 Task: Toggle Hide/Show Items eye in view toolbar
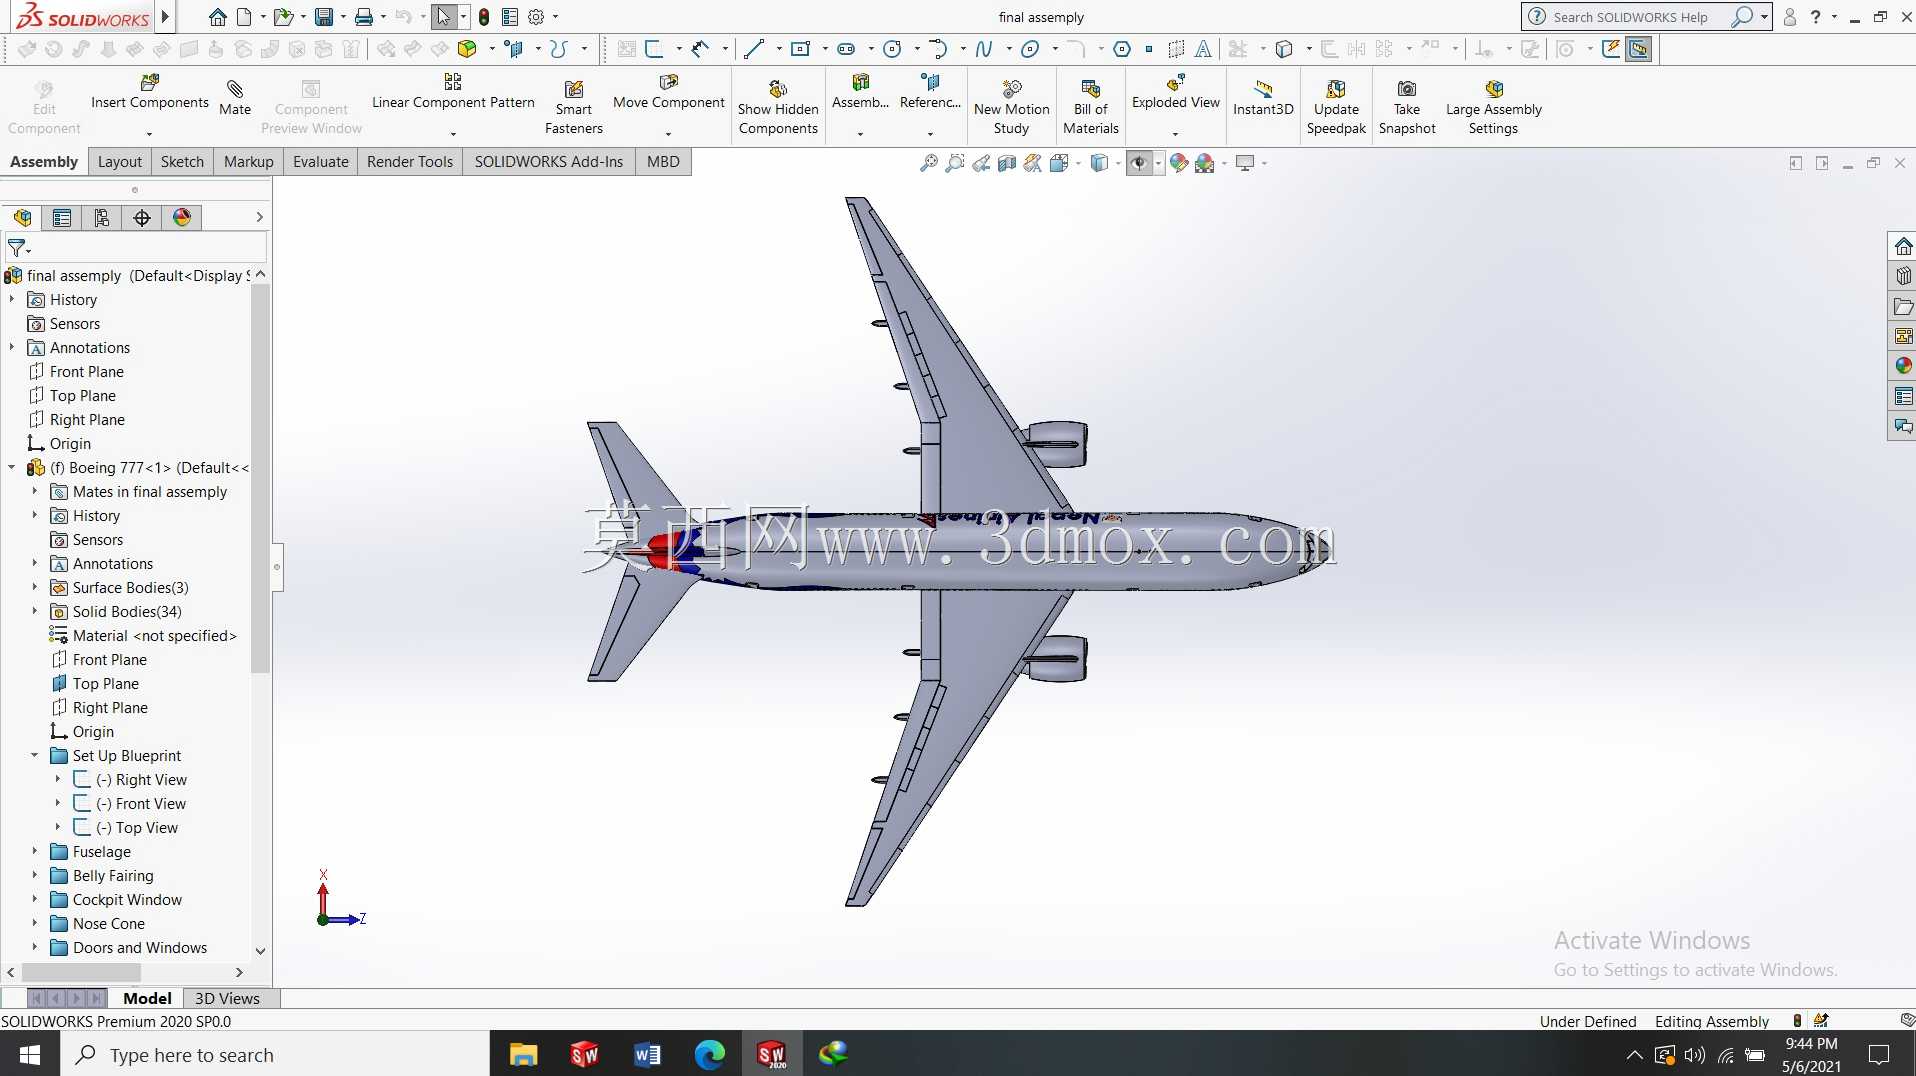point(1139,163)
